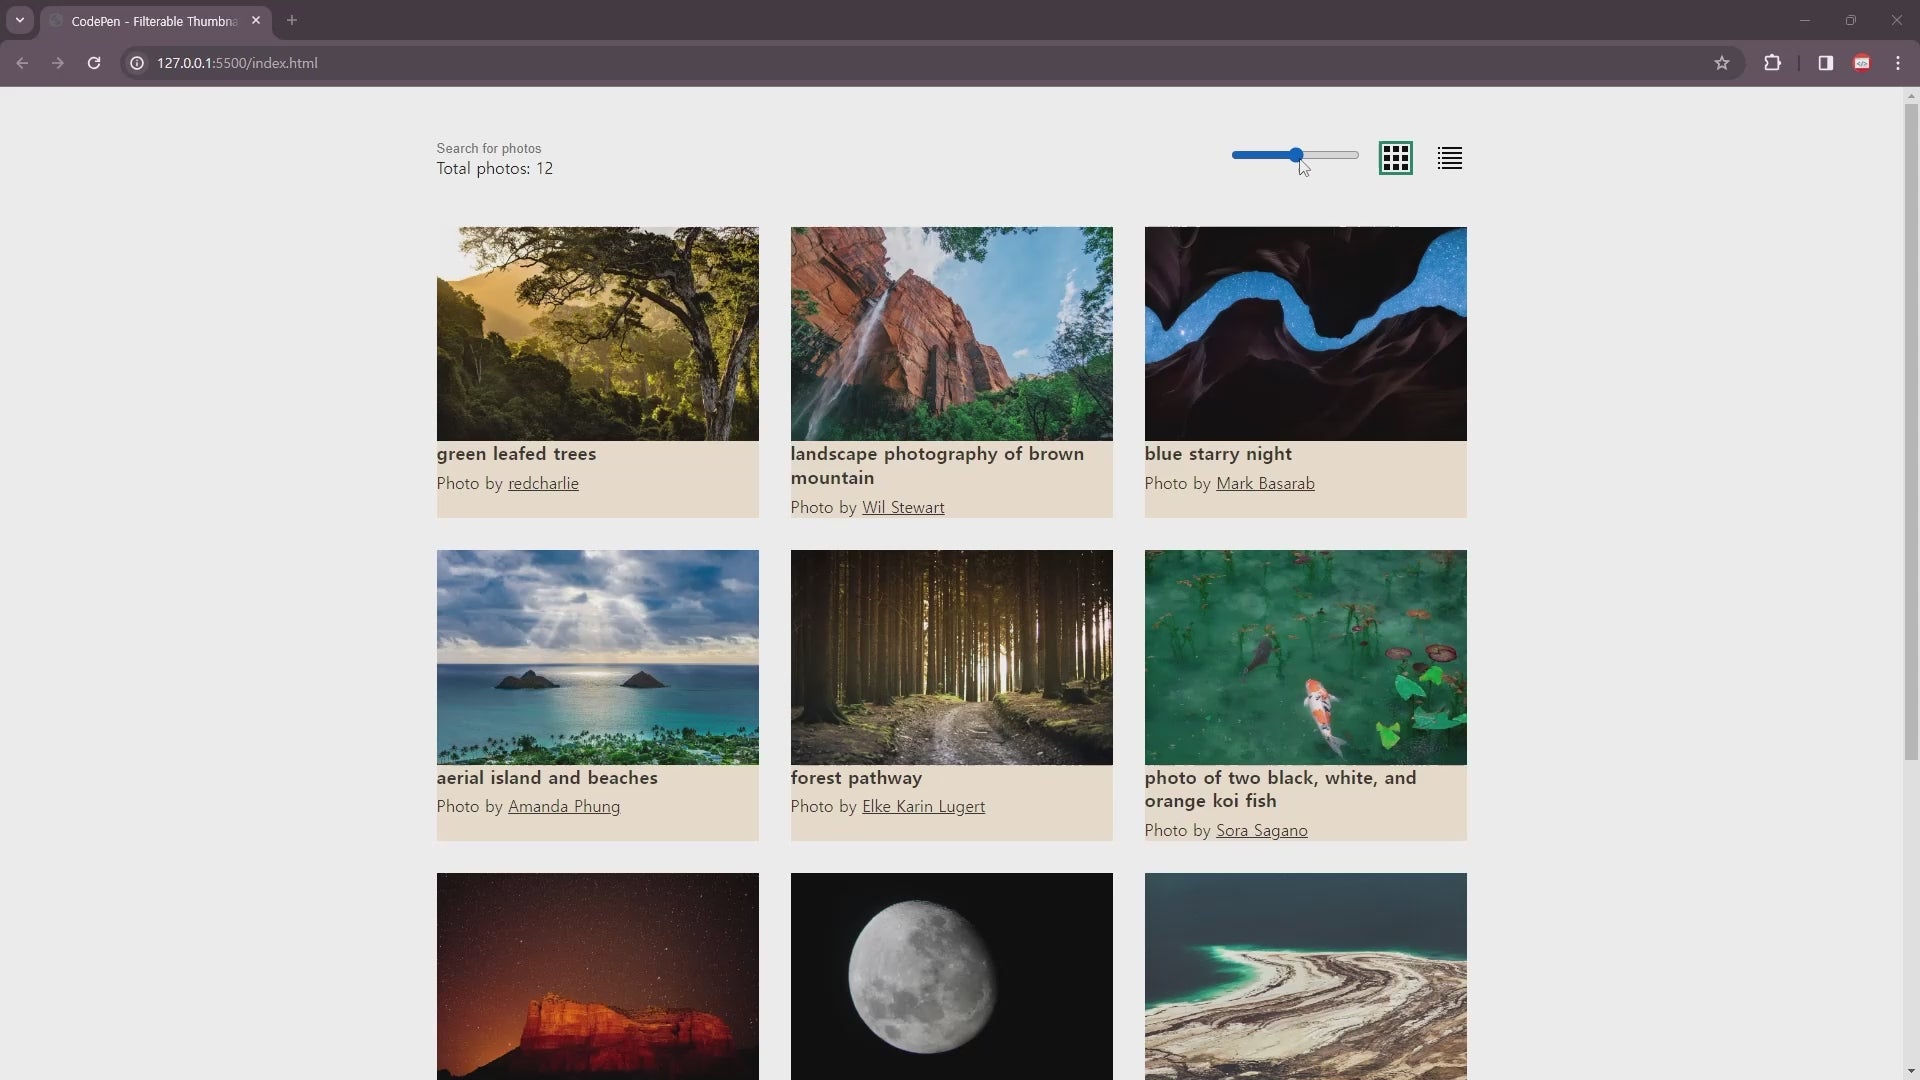This screenshot has height=1080, width=1920.
Task: Open the browser Extensions puzzle icon
Action: (x=1772, y=63)
